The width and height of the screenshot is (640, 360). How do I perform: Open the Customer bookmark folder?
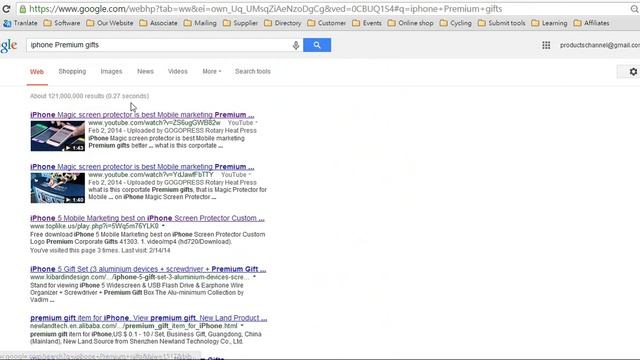click(327, 23)
